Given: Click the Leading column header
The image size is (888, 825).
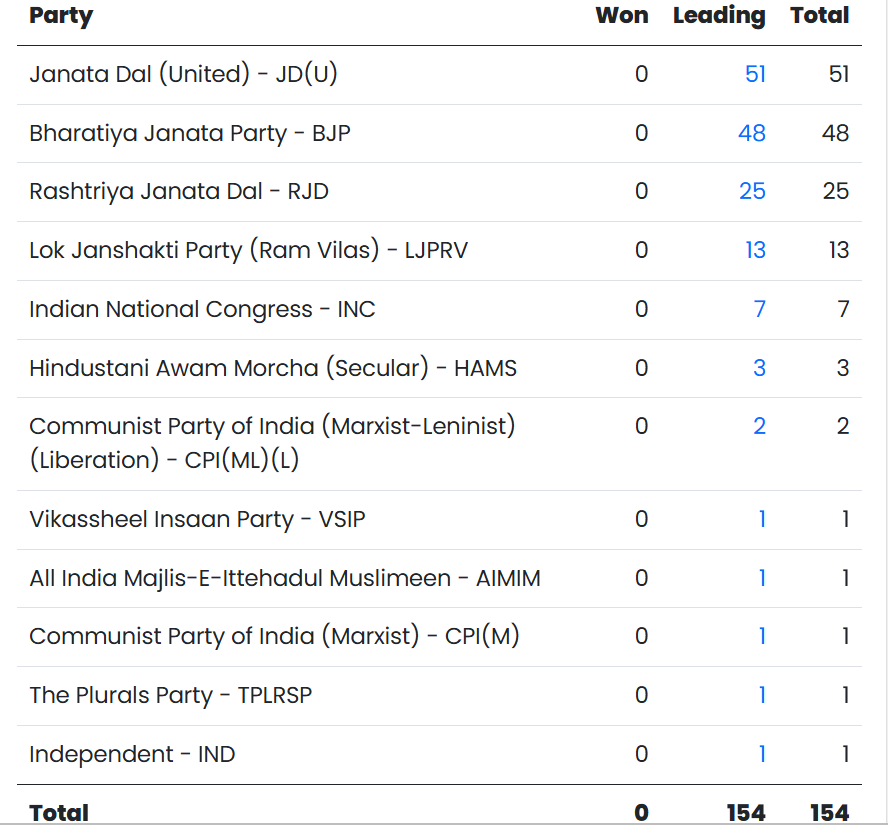Looking at the screenshot, I should (718, 16).
